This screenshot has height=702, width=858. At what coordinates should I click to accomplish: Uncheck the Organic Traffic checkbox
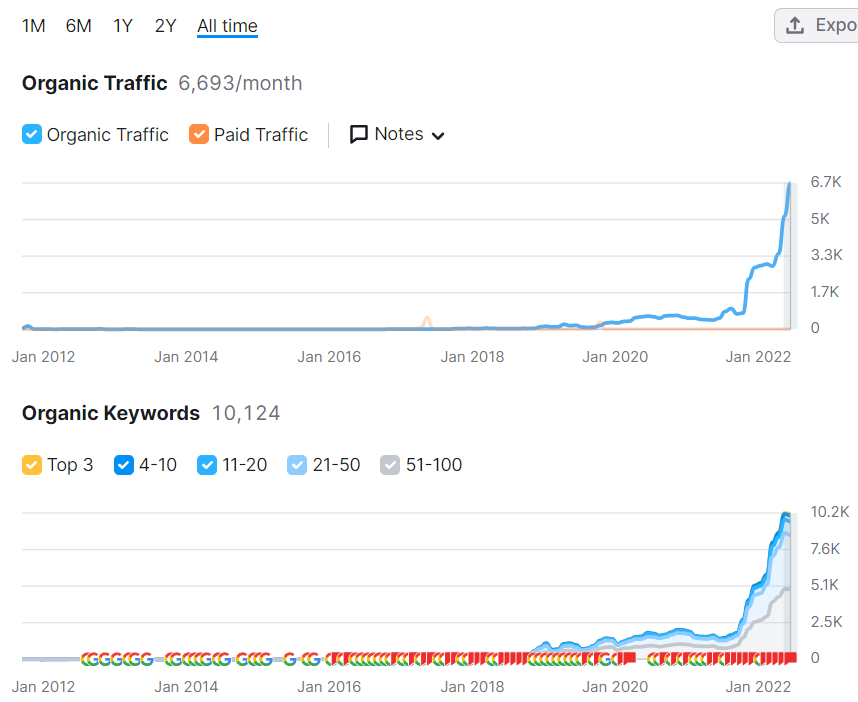(x=32, y=134)
